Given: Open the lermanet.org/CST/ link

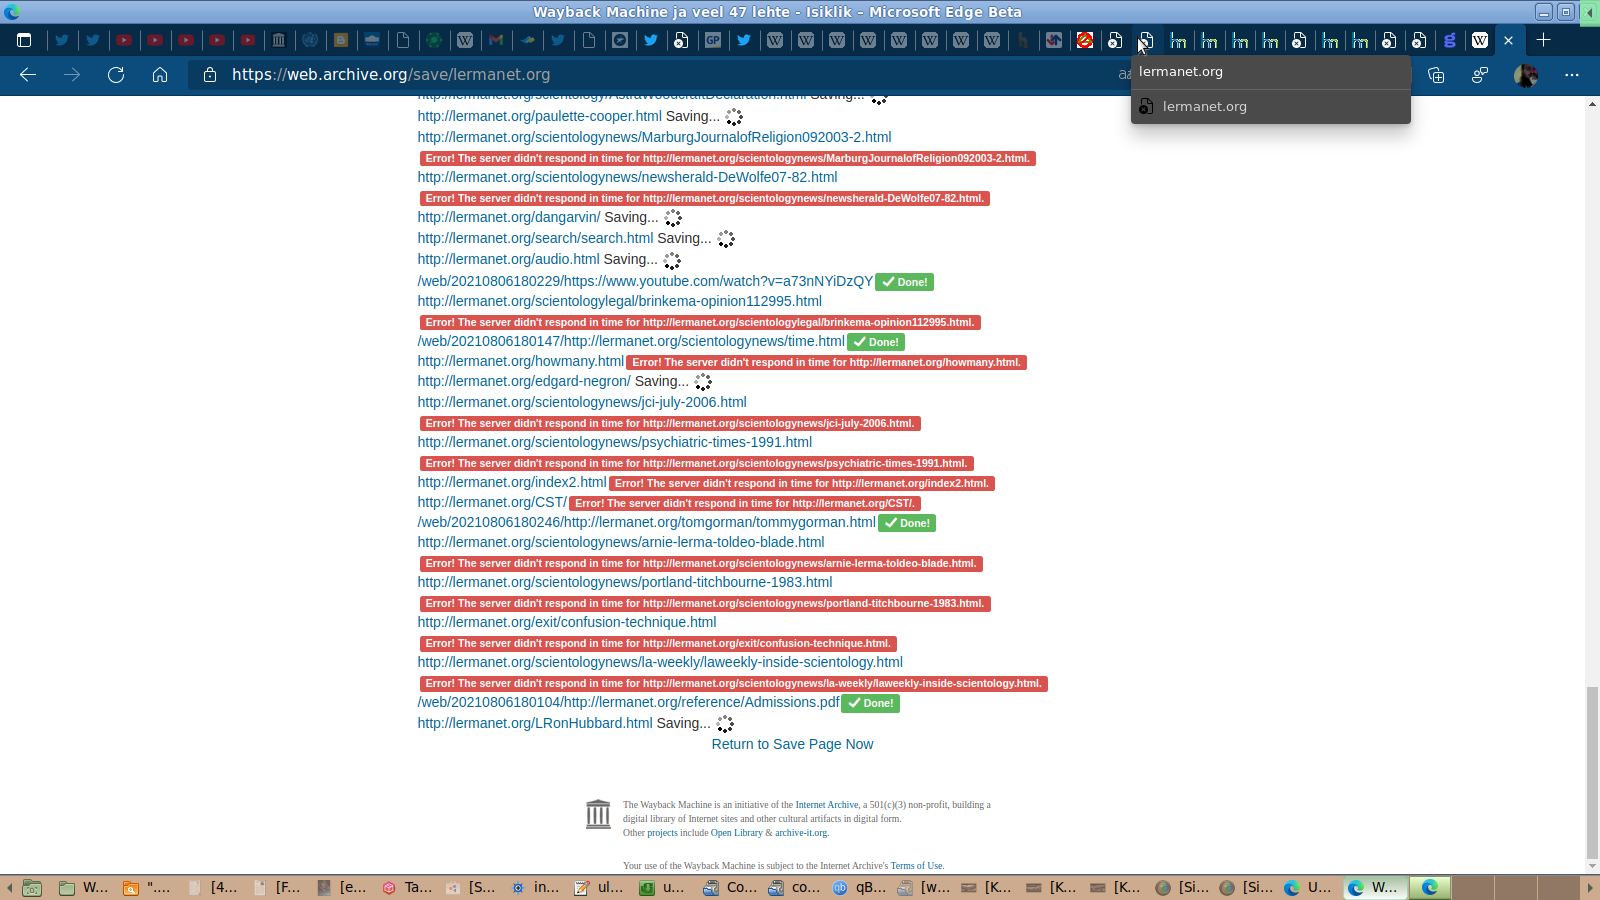Looking at the screenshot, I should [492, 502].
